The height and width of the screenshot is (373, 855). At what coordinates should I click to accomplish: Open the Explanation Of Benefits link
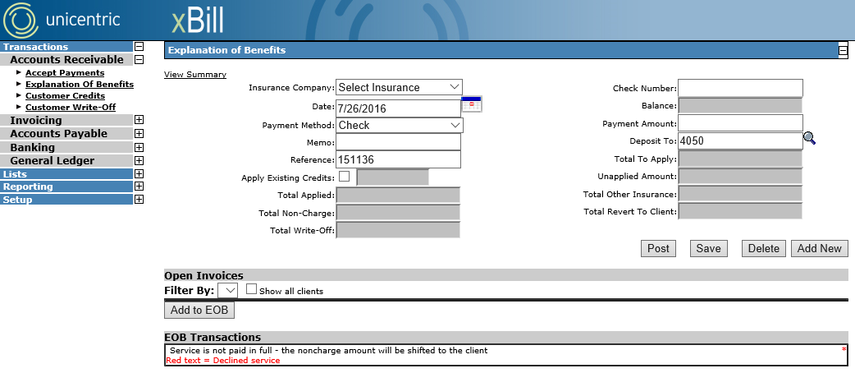(80, 84)
